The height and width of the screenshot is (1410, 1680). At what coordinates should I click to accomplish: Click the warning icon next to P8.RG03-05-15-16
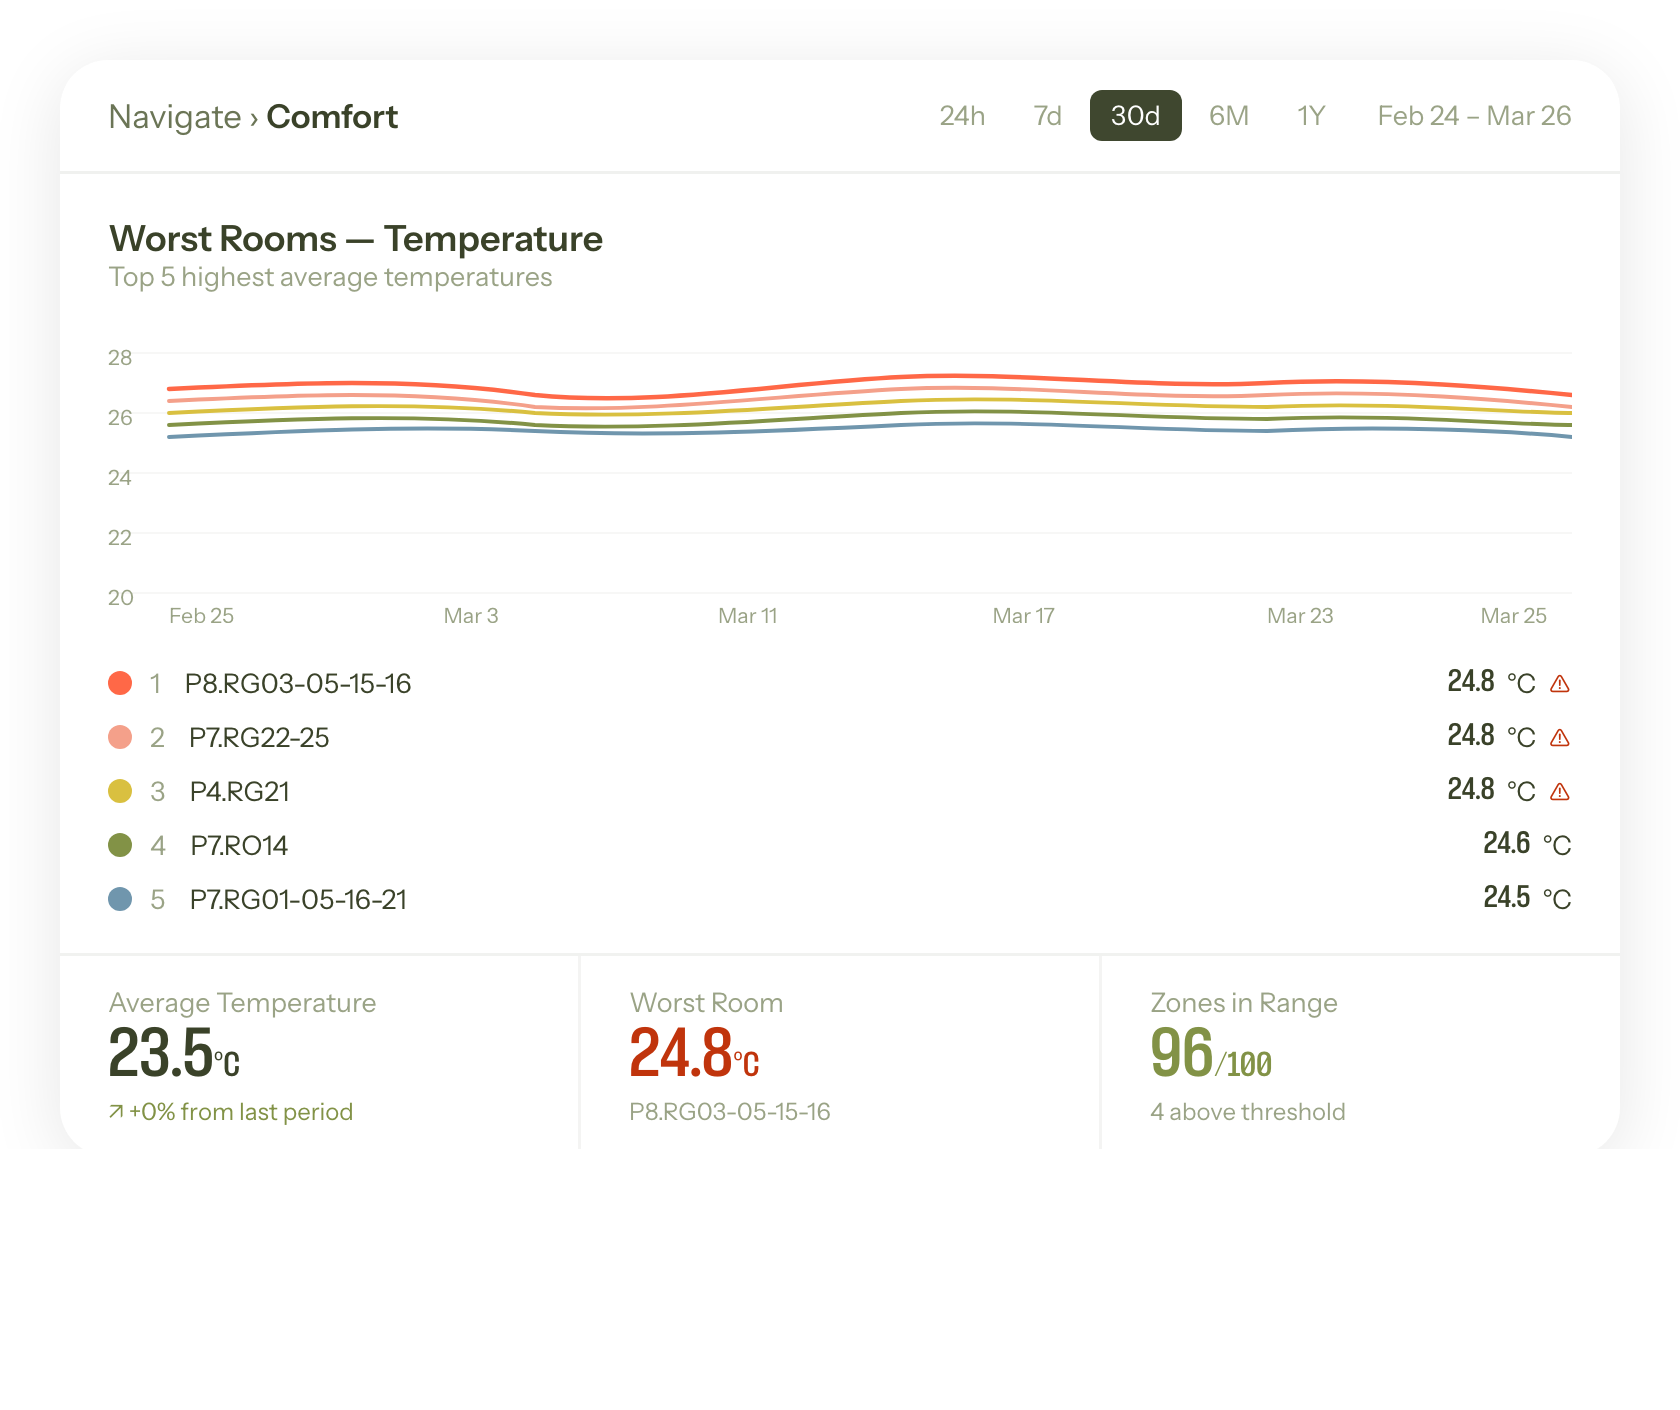[1561, 683]
